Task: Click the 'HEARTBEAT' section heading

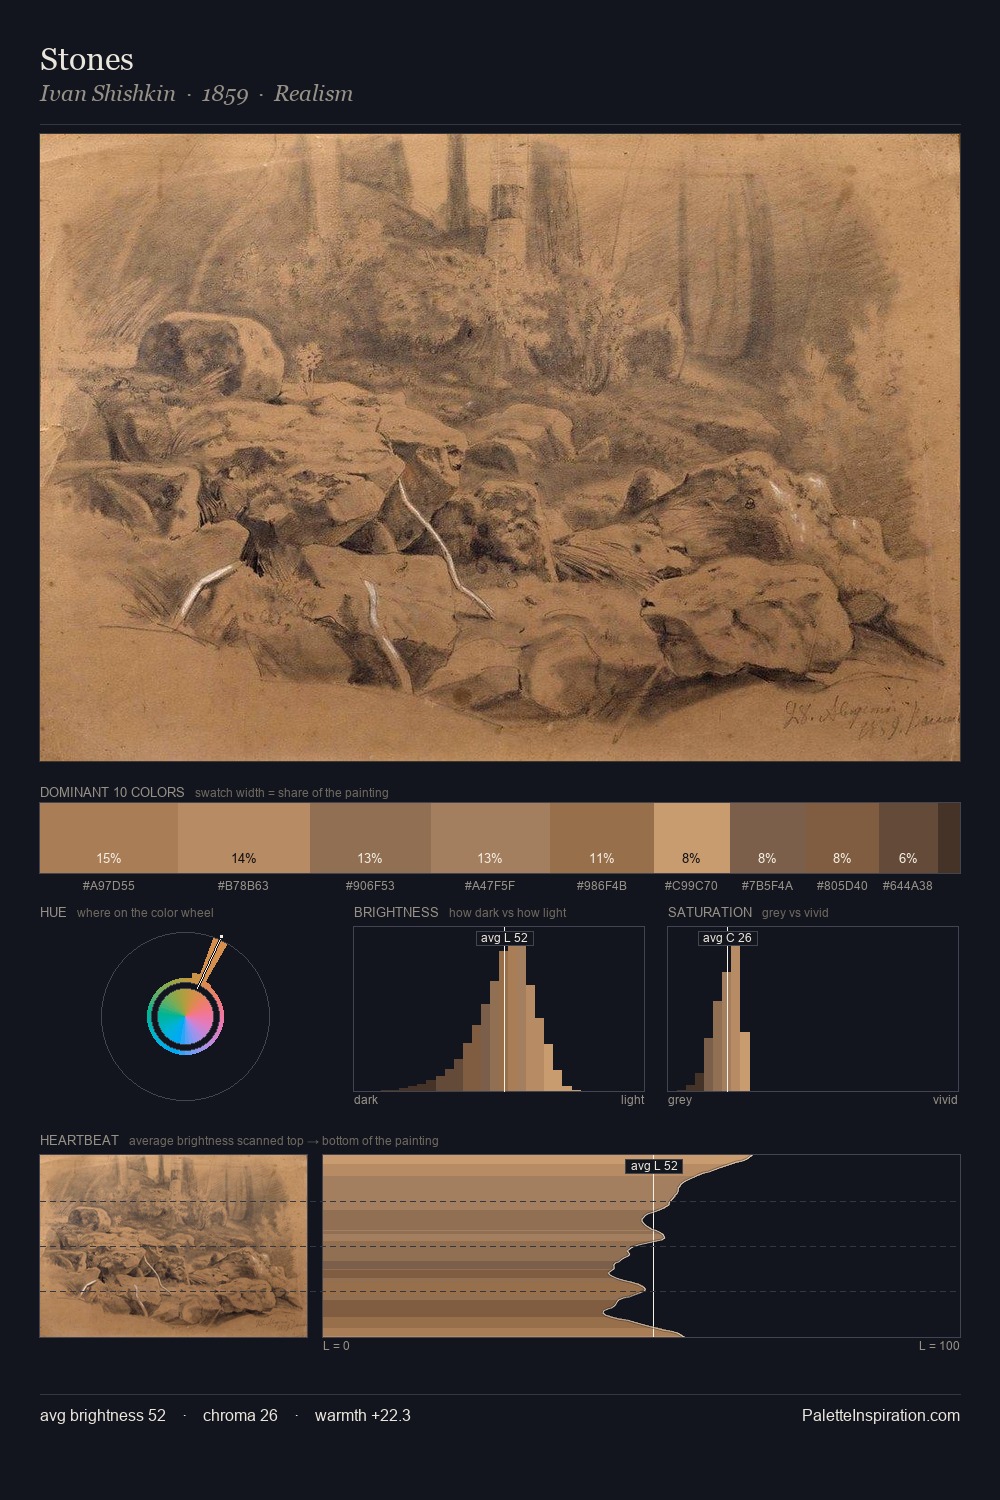Action: 79,1140
